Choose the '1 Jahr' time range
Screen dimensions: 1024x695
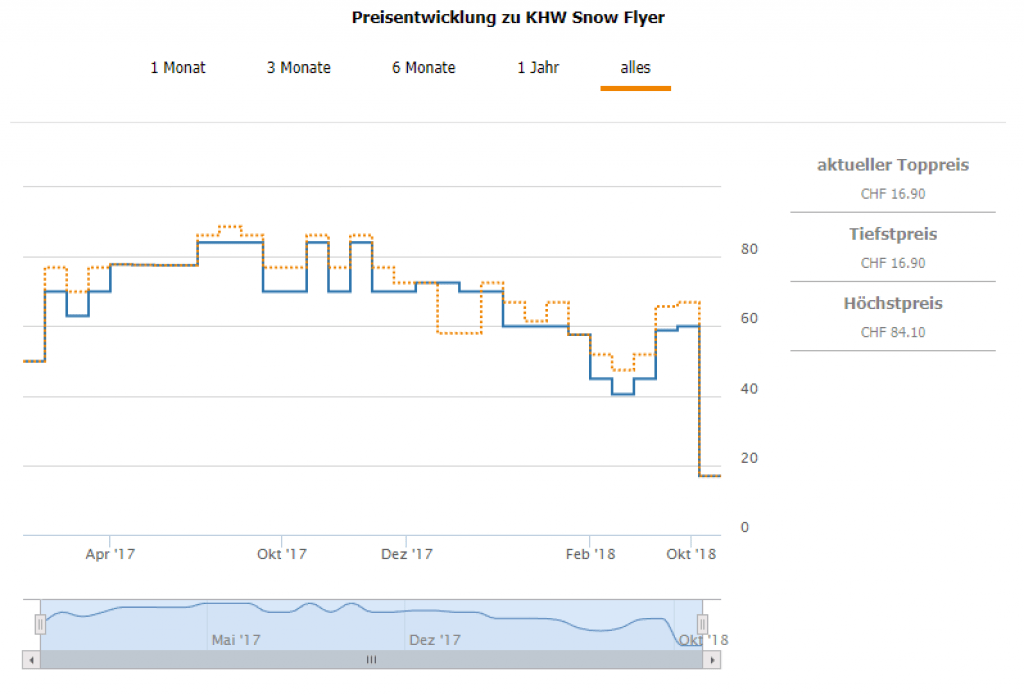[x=538, y=68]
